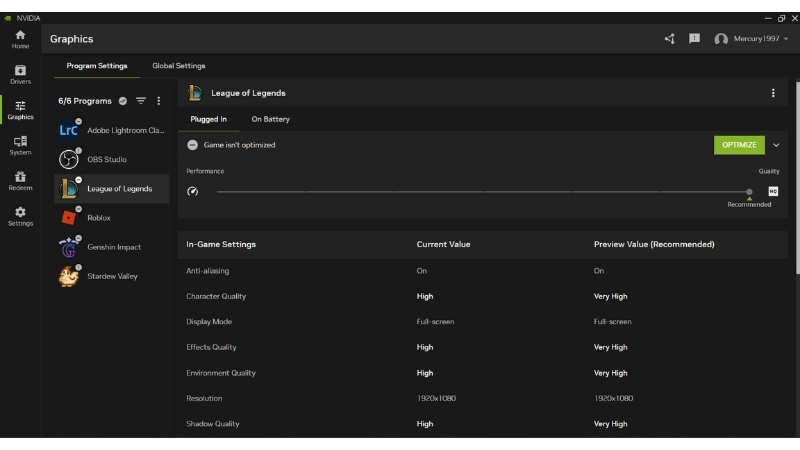800x450 pixels.
Task: Click the filter icon above the programs list
Action: (x=141, y=101)
